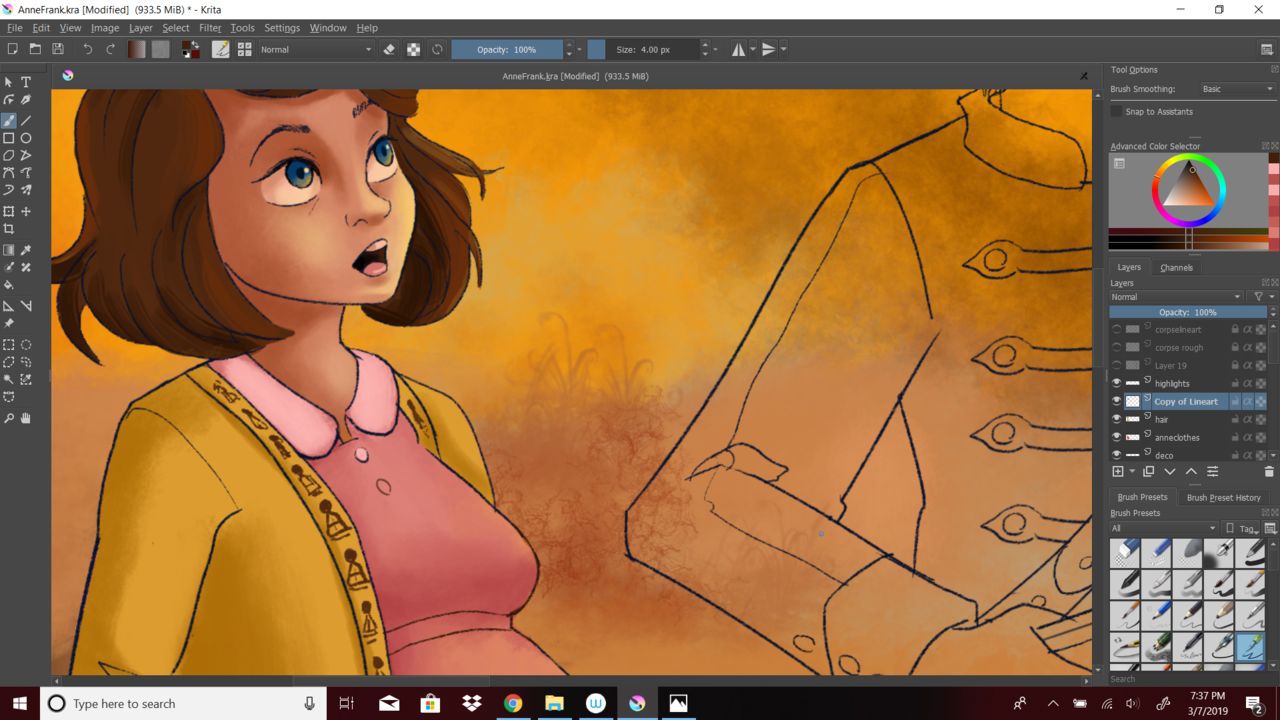Select the Ellipse shape tool
The image size is (1280, 720).
click(26, 138)
